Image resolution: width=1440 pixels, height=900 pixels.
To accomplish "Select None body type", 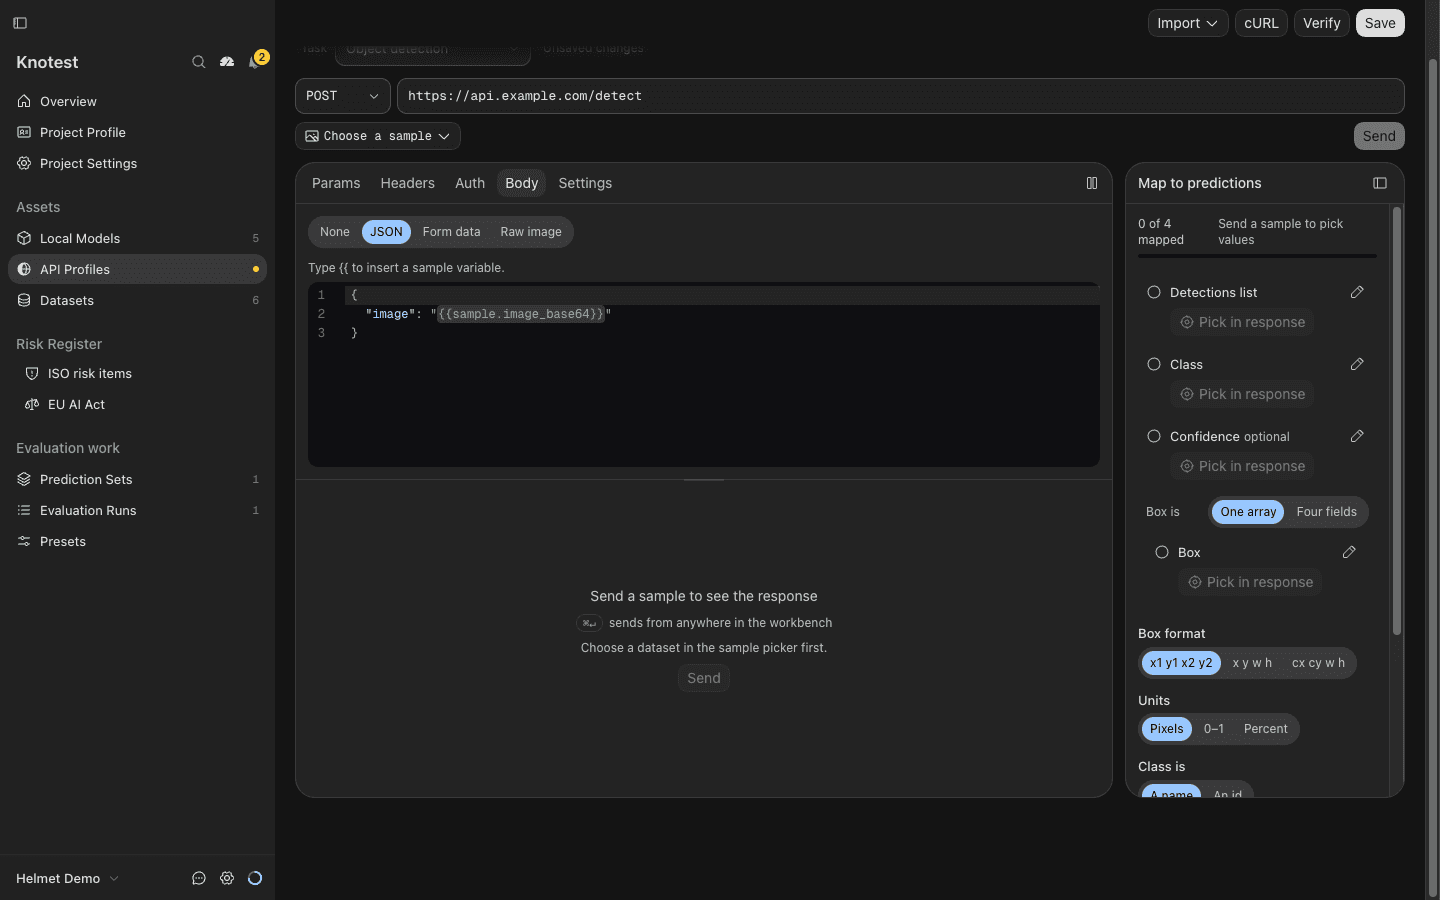I will tap(335, 232).
